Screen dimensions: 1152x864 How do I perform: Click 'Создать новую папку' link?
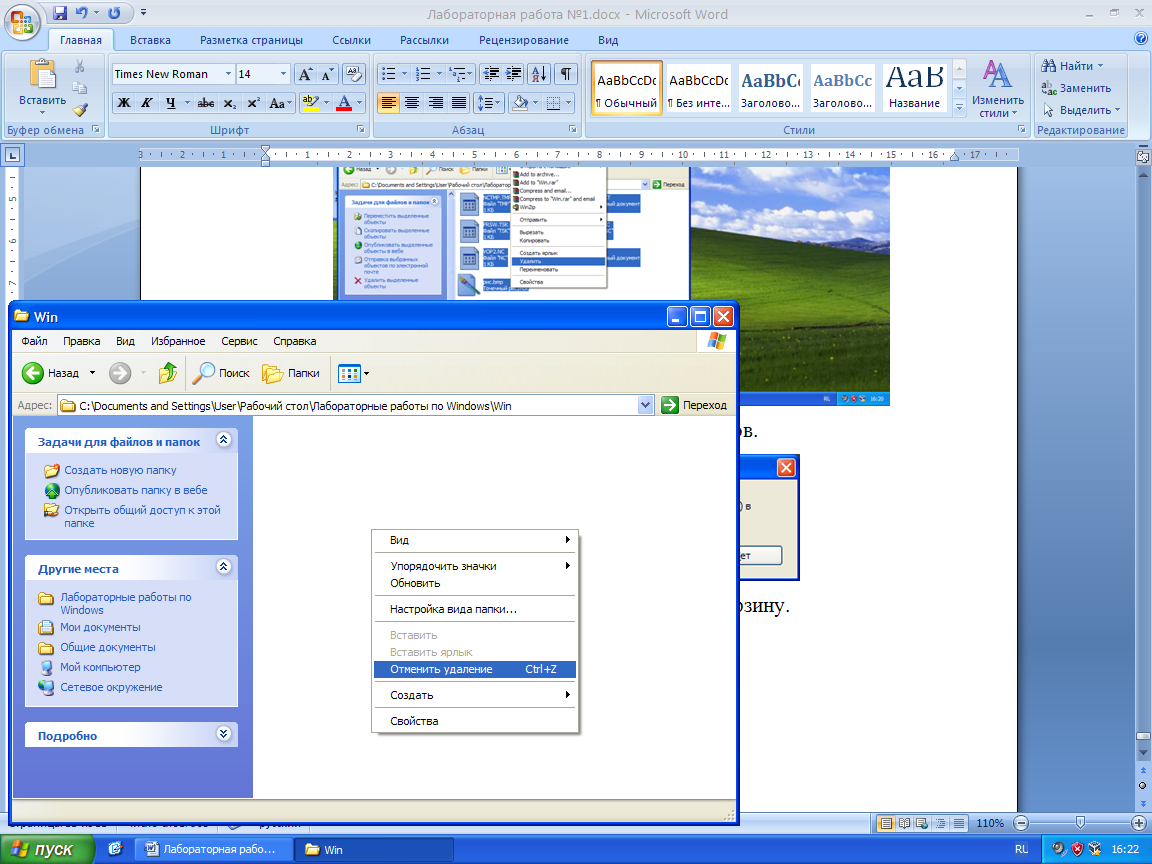[x=120, y=470]
